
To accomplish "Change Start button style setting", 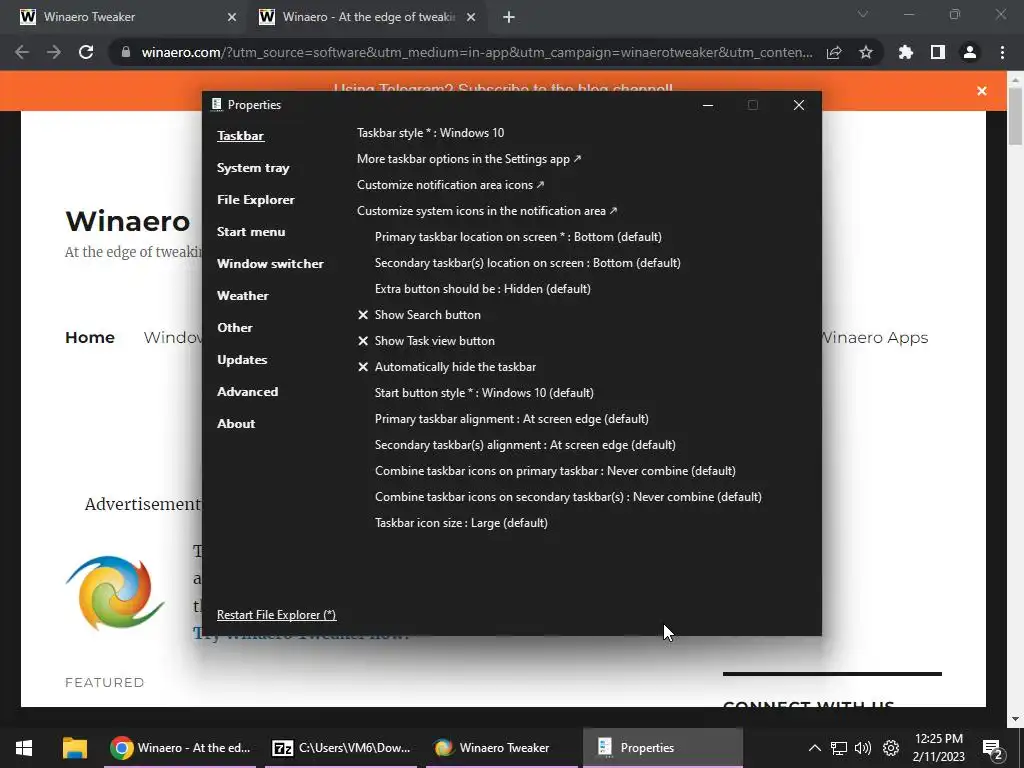I will (484, 393).
